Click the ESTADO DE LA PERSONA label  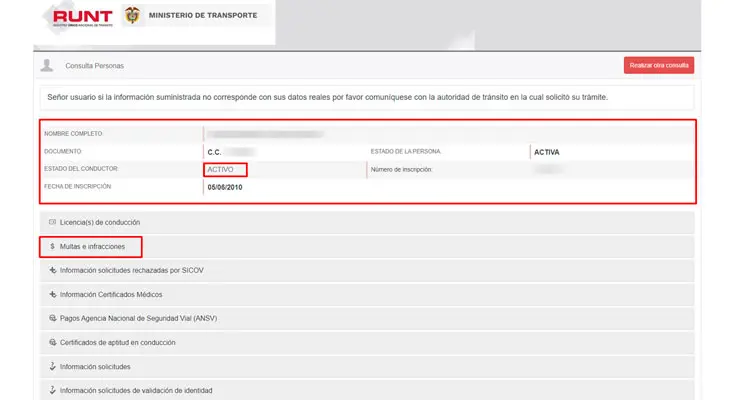pyautogui.click(x=406, y=151)
